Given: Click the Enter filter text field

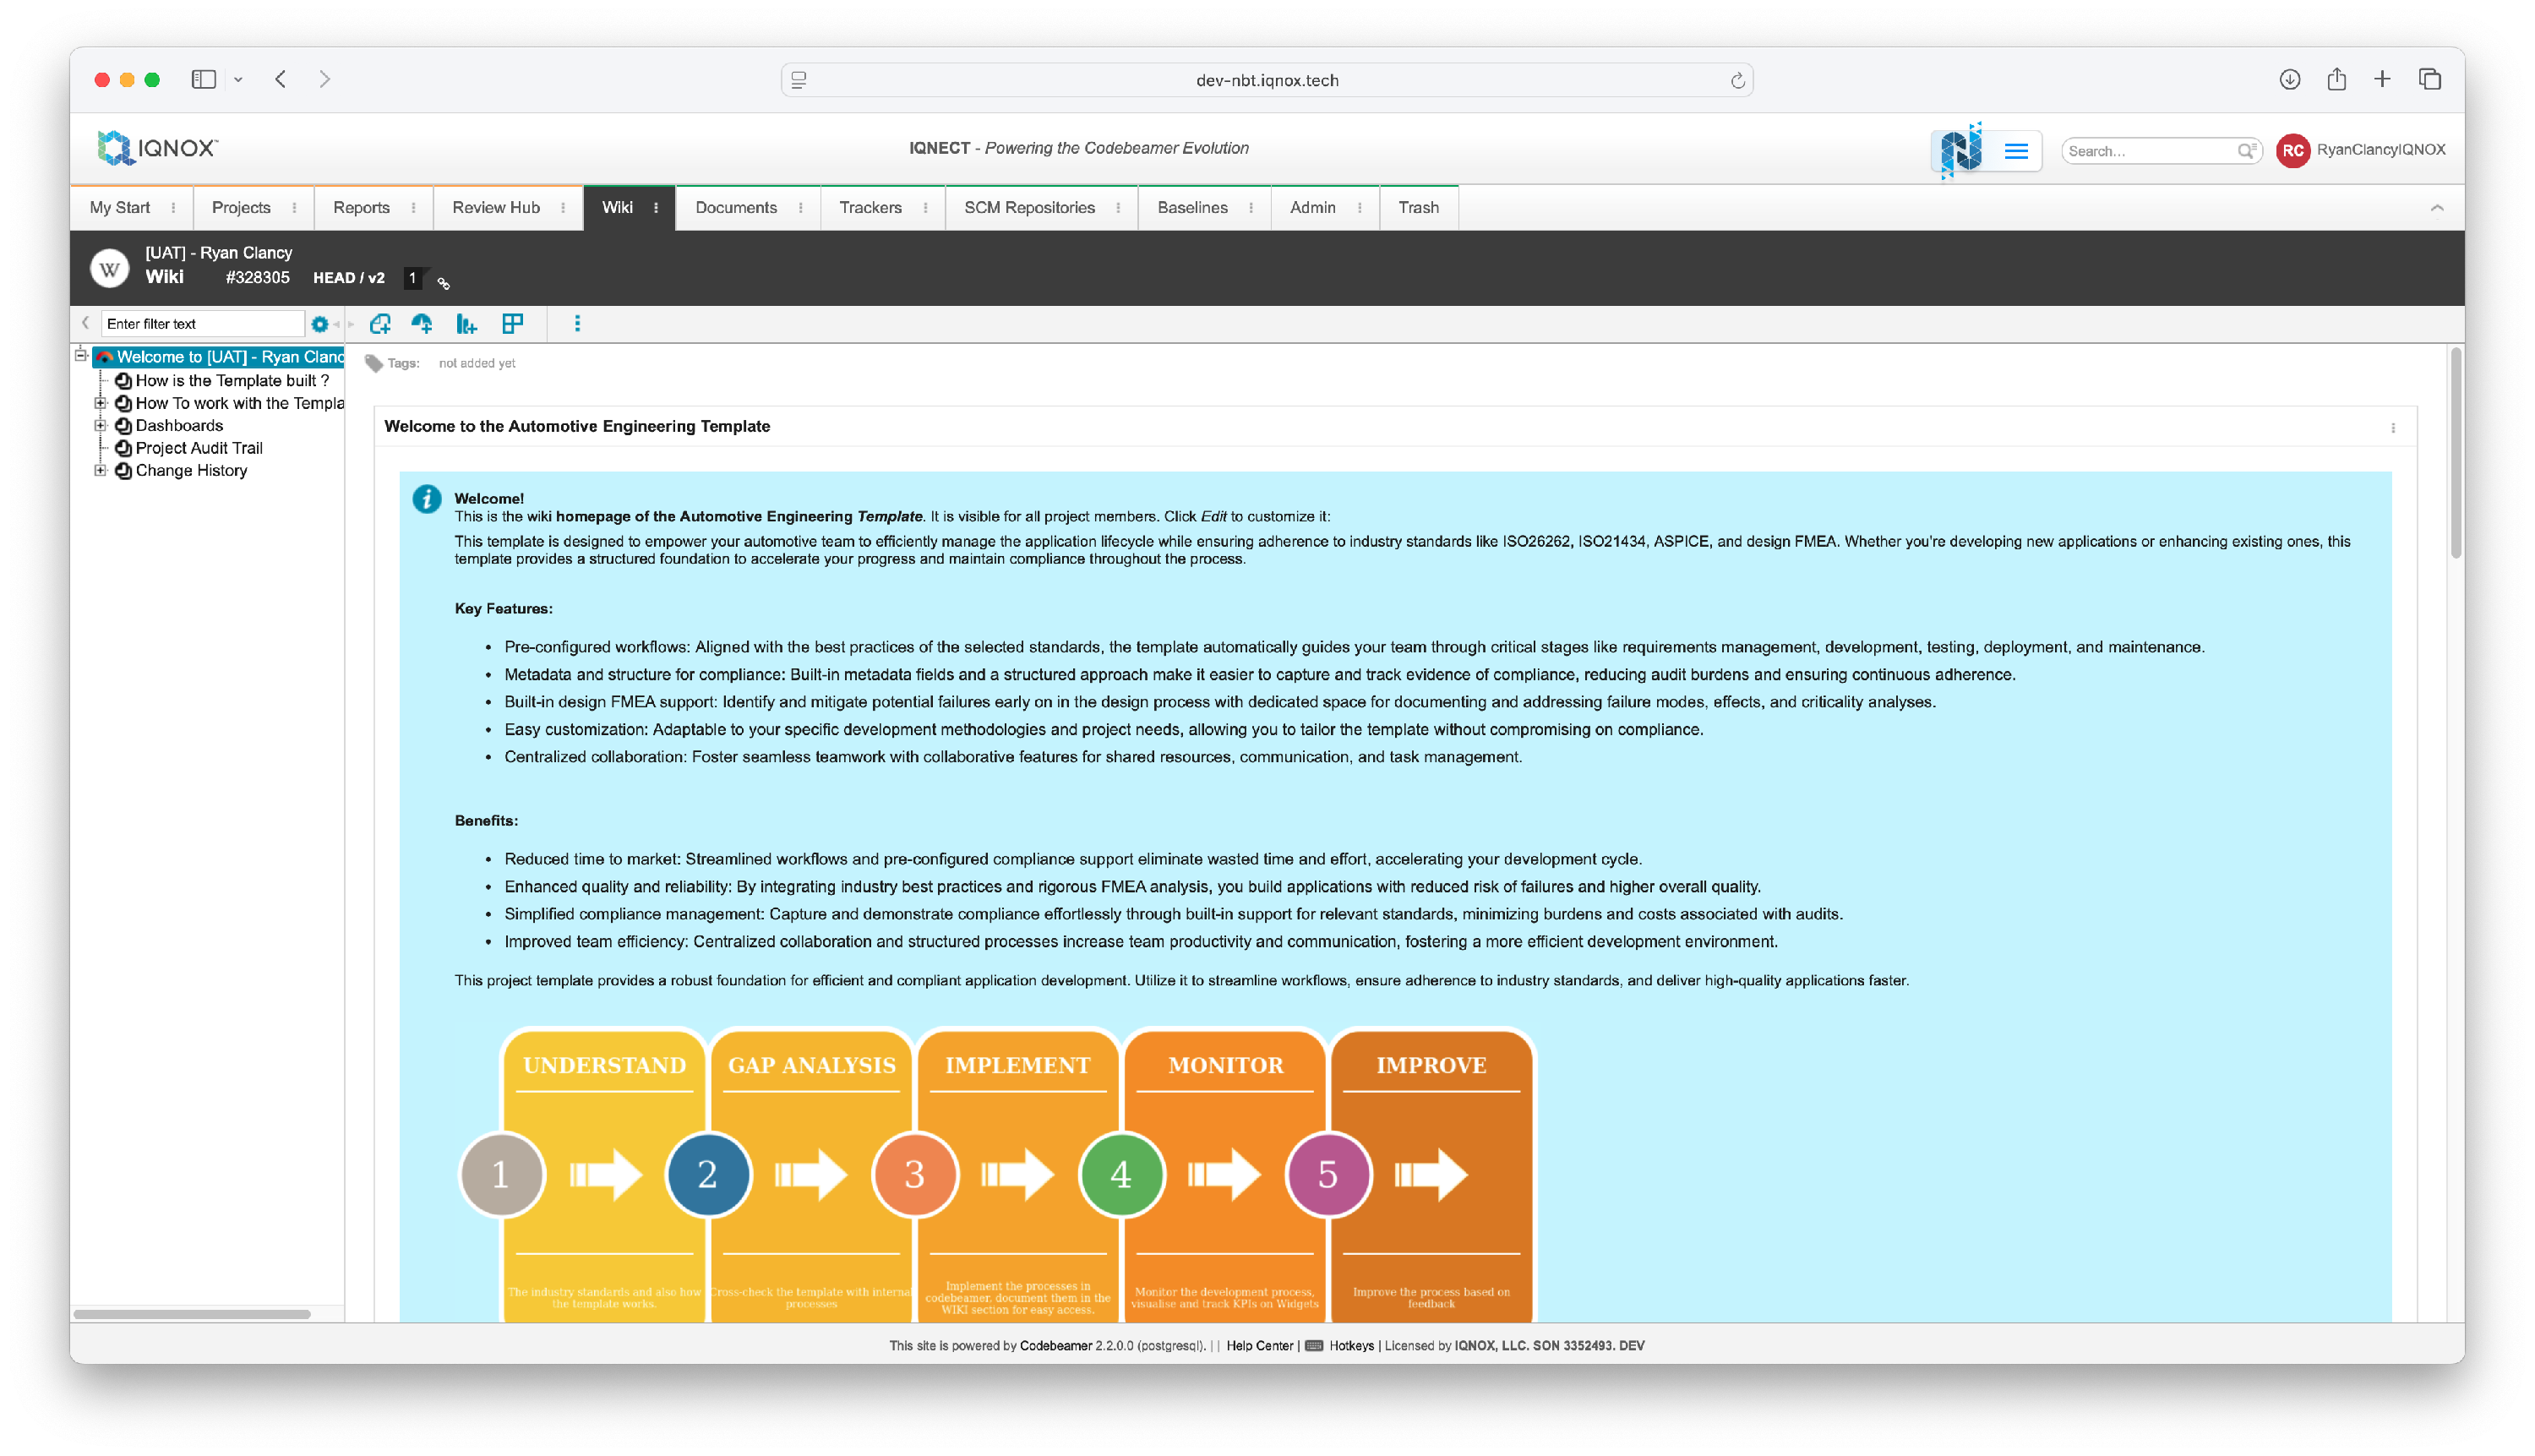Looking at the screenshot, I should tap(202, 324).
